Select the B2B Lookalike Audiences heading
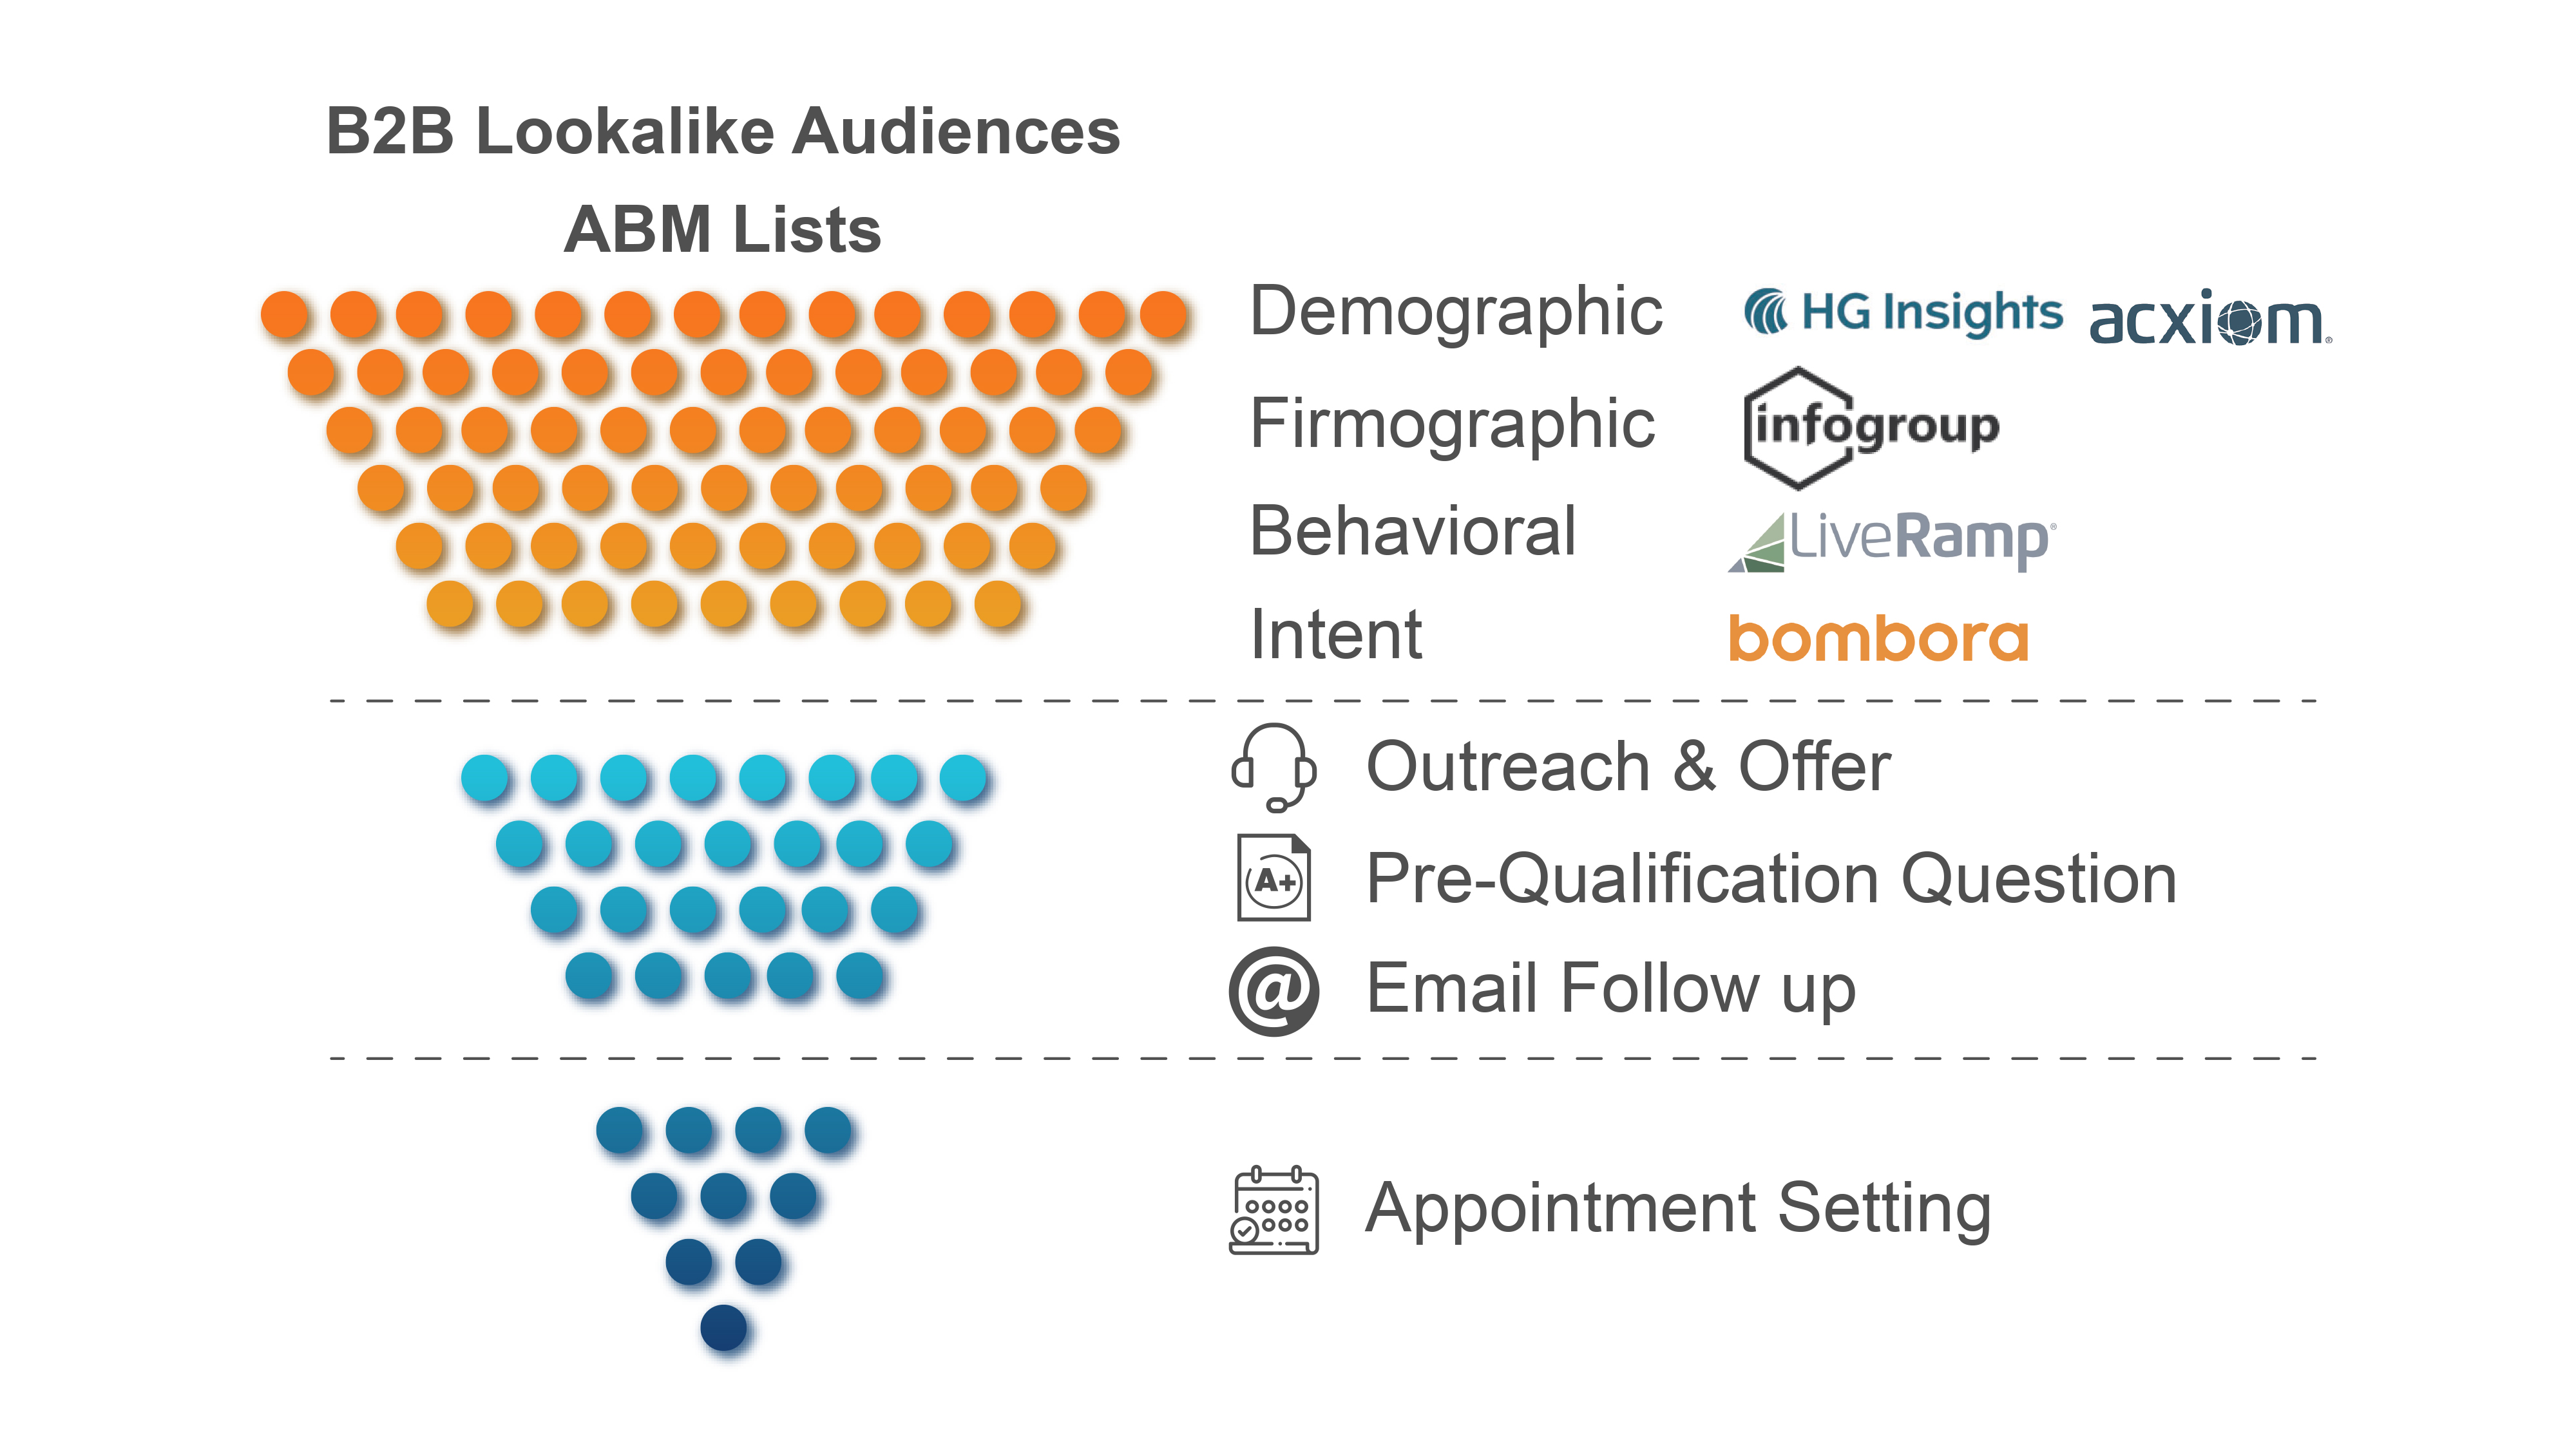 (x=723, y=132)
